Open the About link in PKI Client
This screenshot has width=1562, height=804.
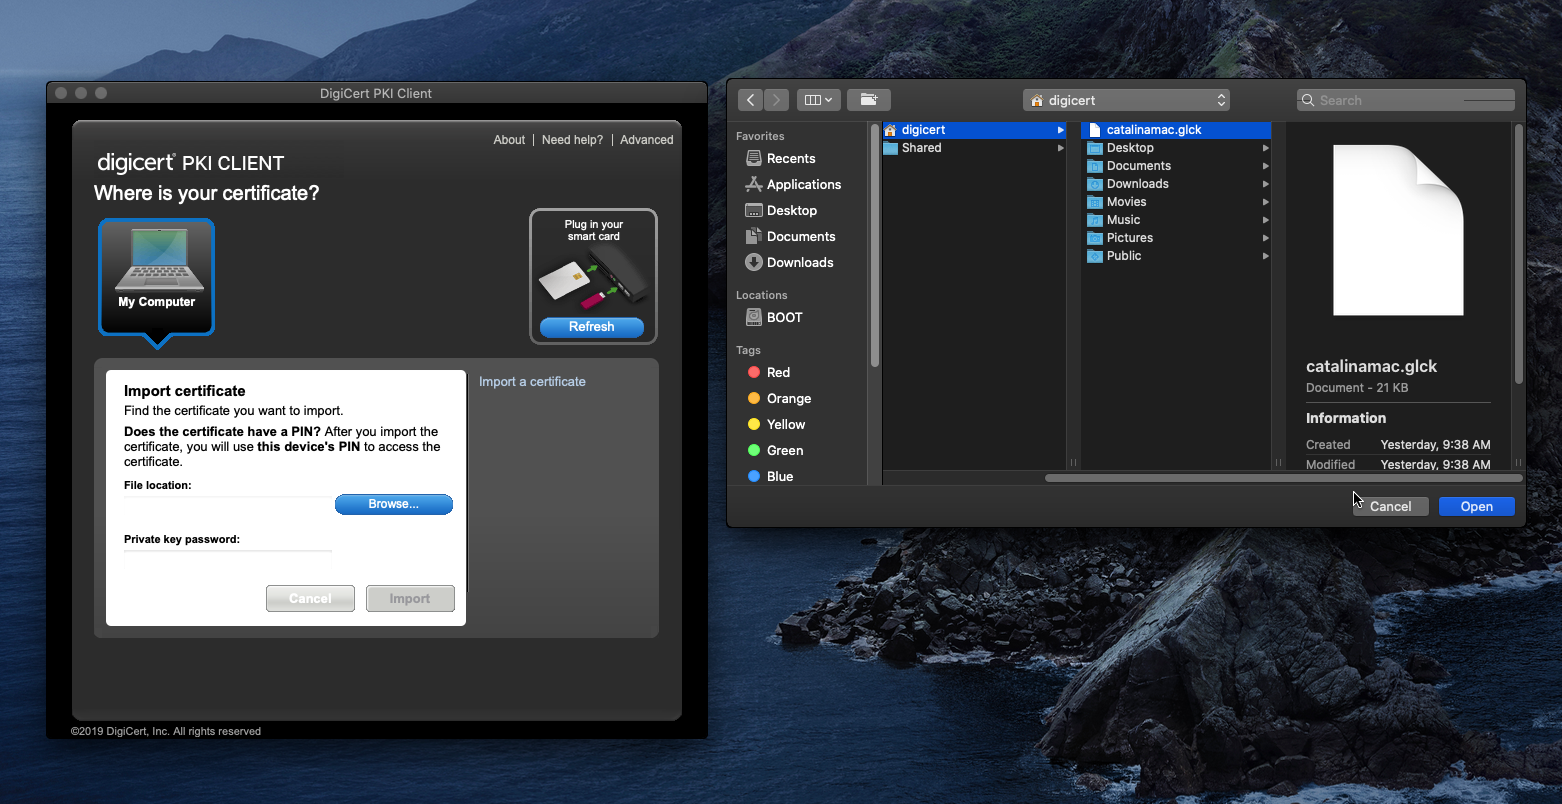pyautogui.click(x=509, y=140)
